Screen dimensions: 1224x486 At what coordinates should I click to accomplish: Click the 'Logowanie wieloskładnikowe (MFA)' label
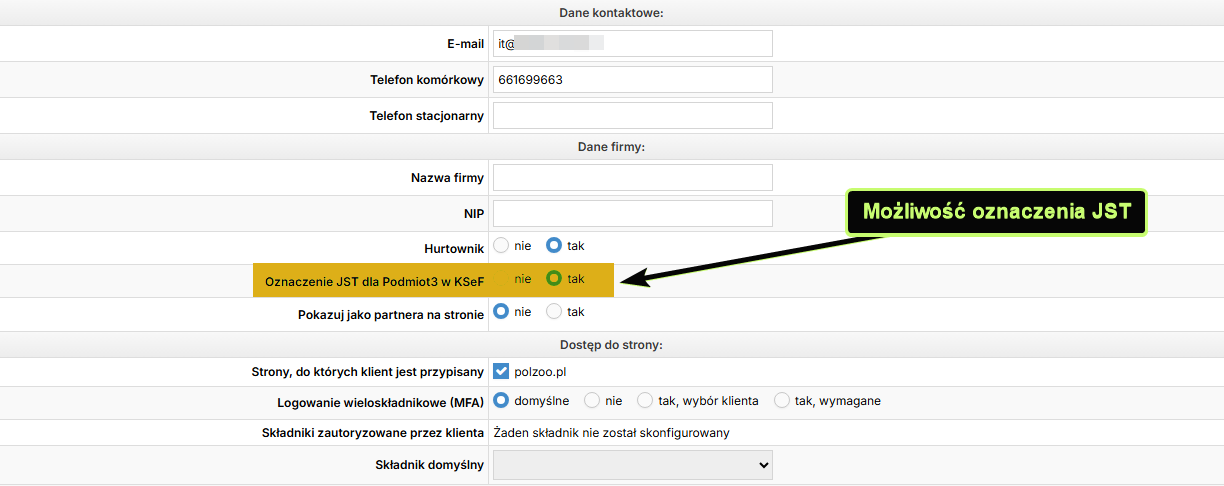tap(381, 402)
